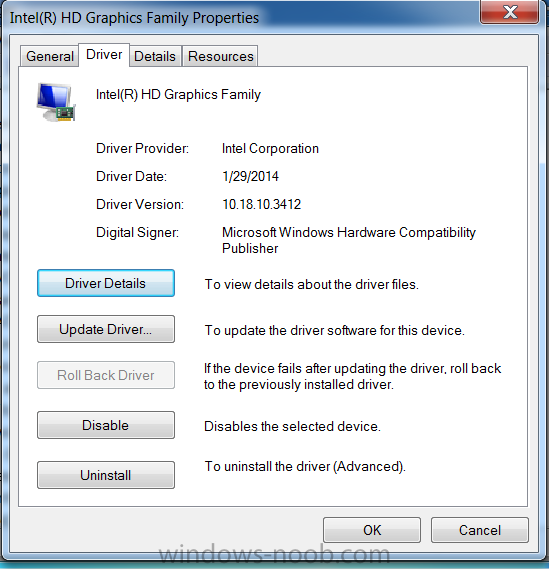Switch to the General tab

click(50, 56)
